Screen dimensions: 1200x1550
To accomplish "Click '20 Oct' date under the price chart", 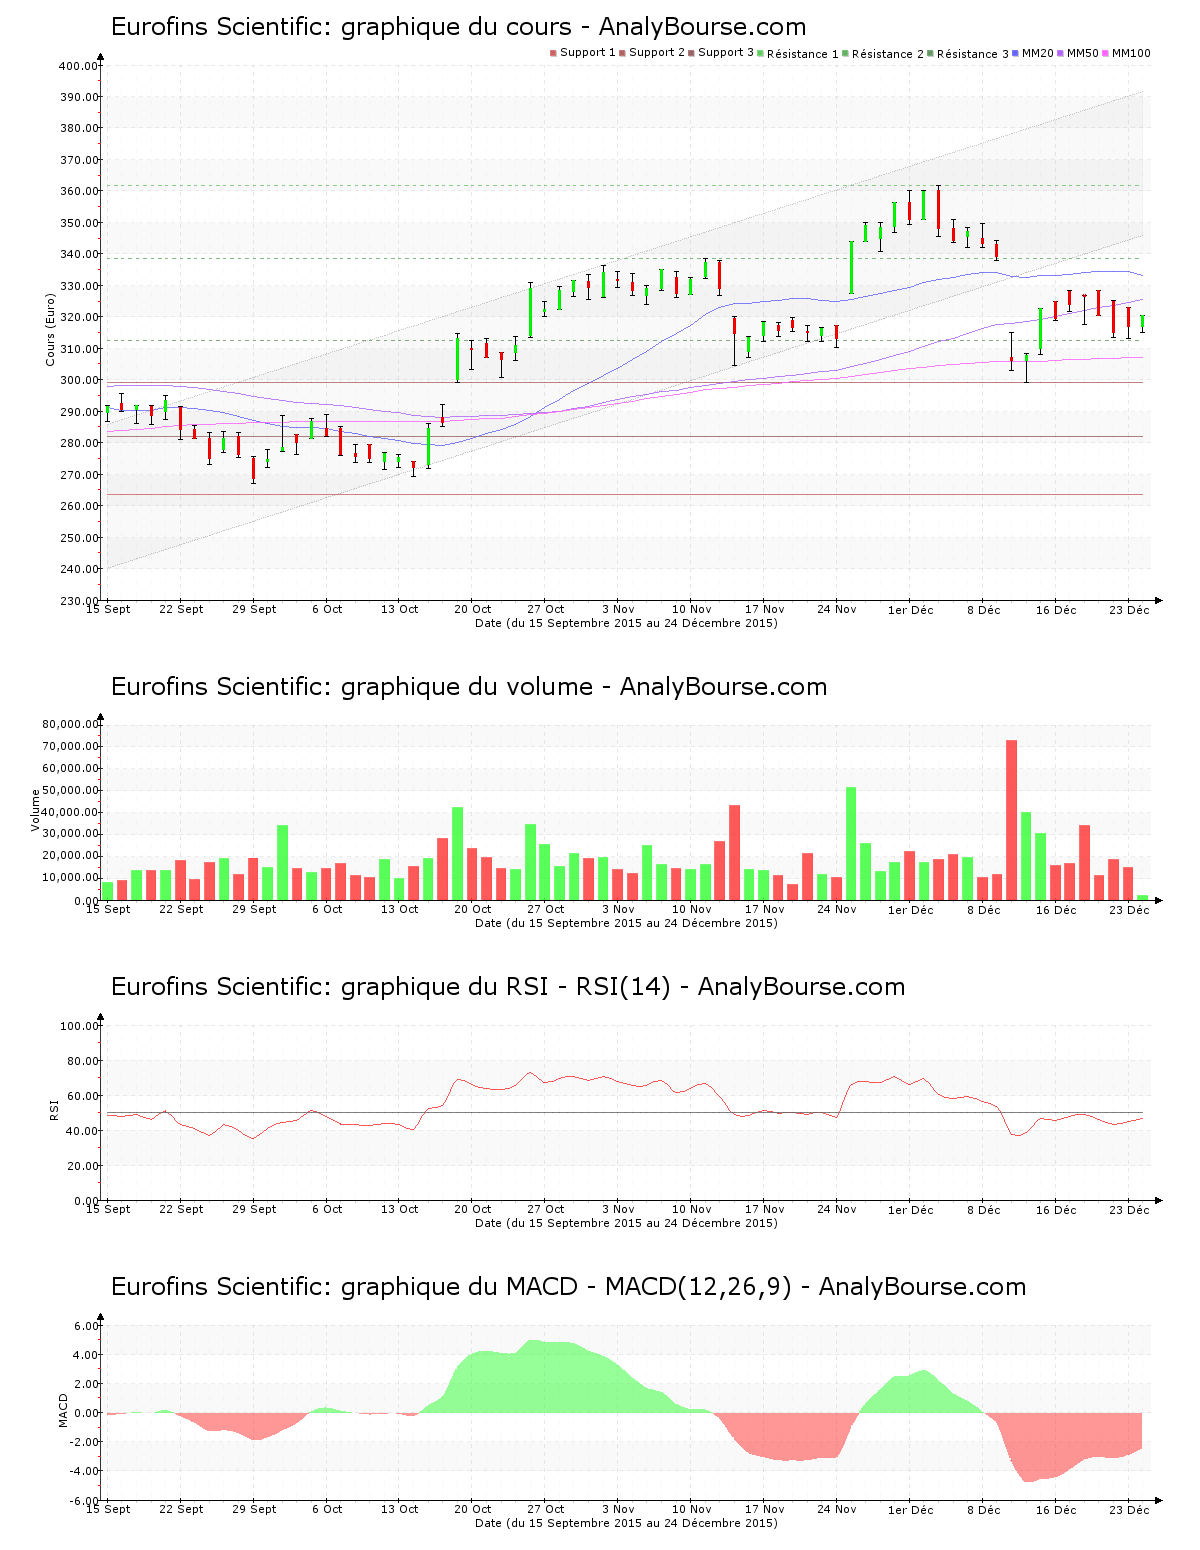I will pyautogui.click(x=473, y=609).
